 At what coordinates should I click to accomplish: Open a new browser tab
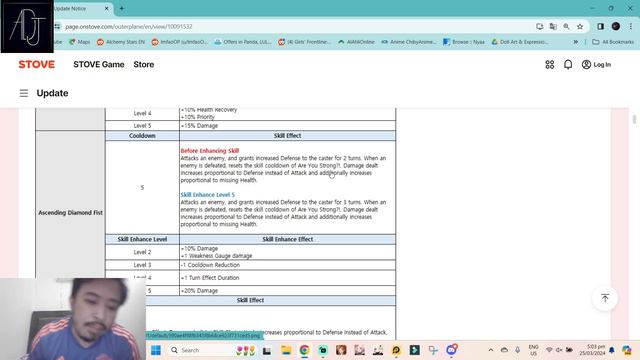122,8
